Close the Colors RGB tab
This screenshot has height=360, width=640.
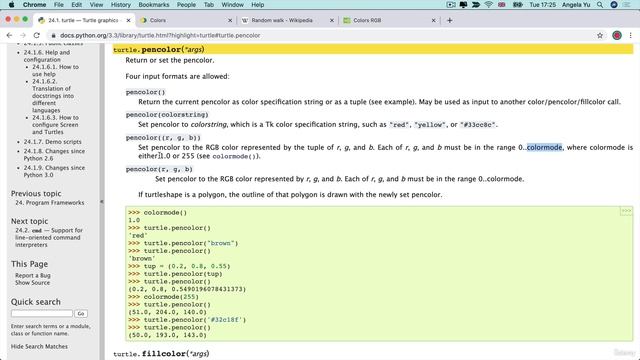(433, 20)
